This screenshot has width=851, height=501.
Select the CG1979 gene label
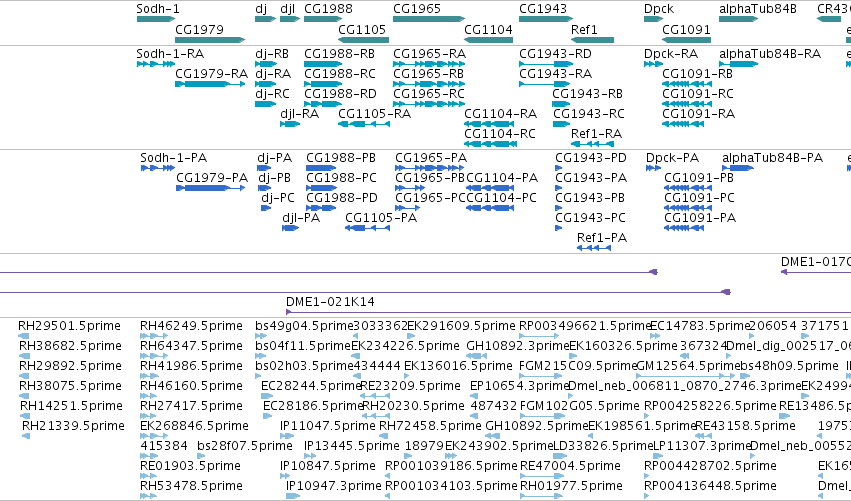[199, 29]
